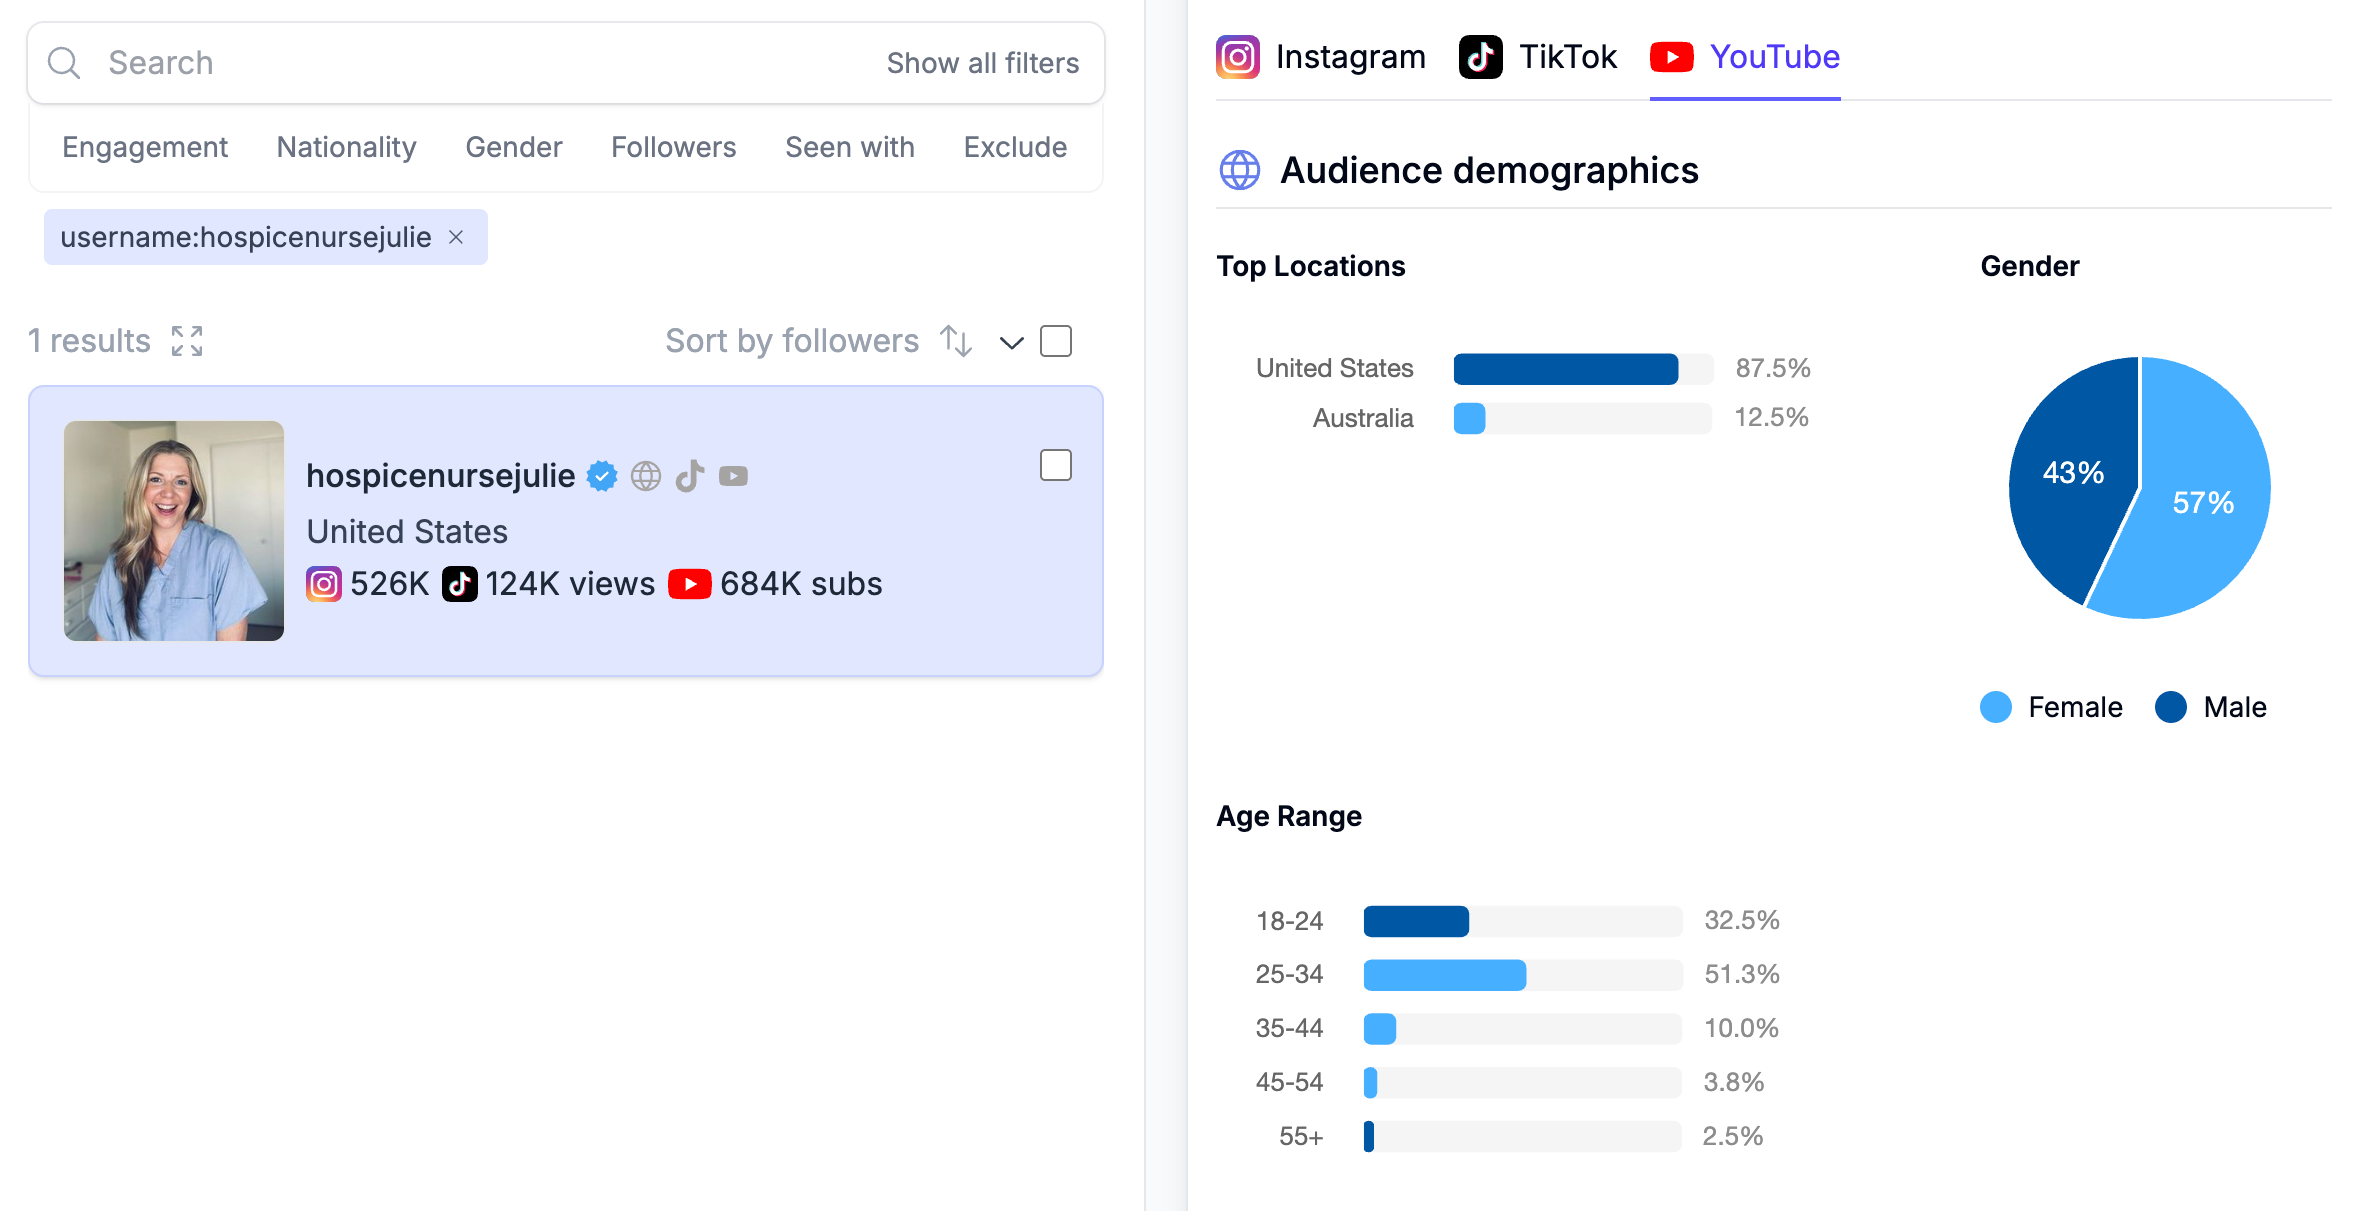Image resolution: width=2360 pixels, height=1211 pixels.
Task: Toggle the sort direction arrows icon
Action: 956,341
